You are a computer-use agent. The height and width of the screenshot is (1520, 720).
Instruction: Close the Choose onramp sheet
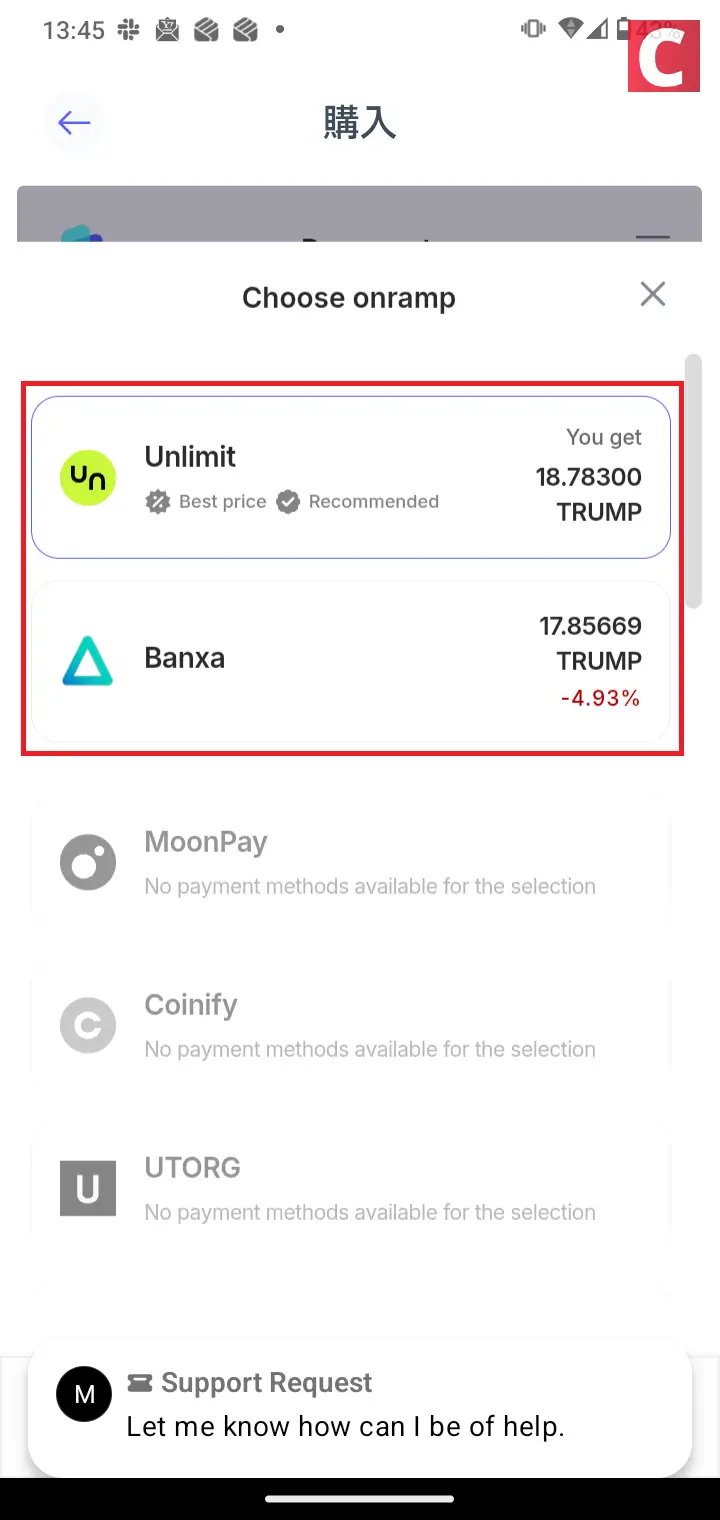653,294
